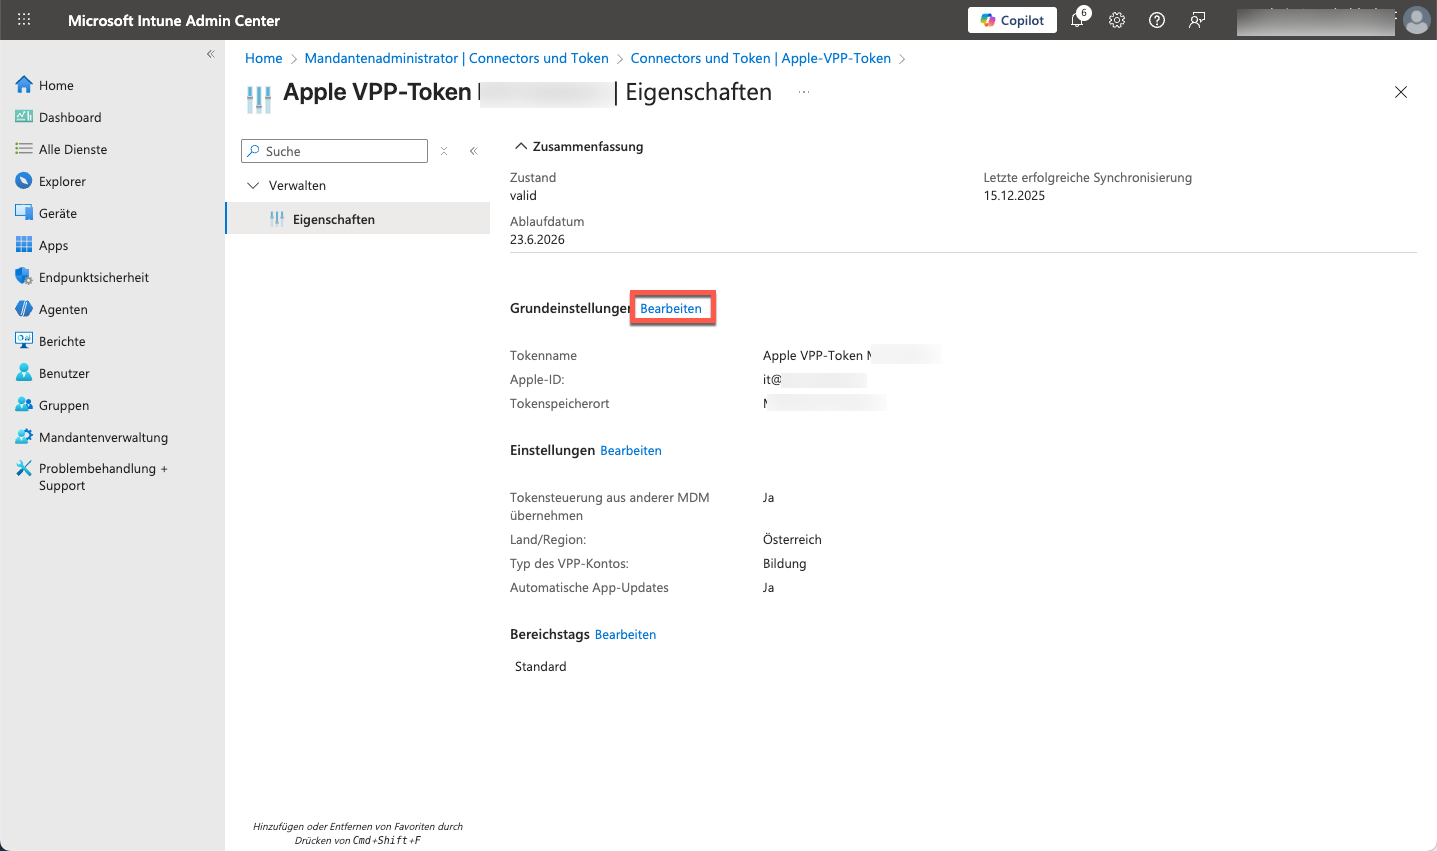Open Endpunktsicherheit shield icon in sidebar
This screenshot has height=851, width=1437.
point(24,277)
